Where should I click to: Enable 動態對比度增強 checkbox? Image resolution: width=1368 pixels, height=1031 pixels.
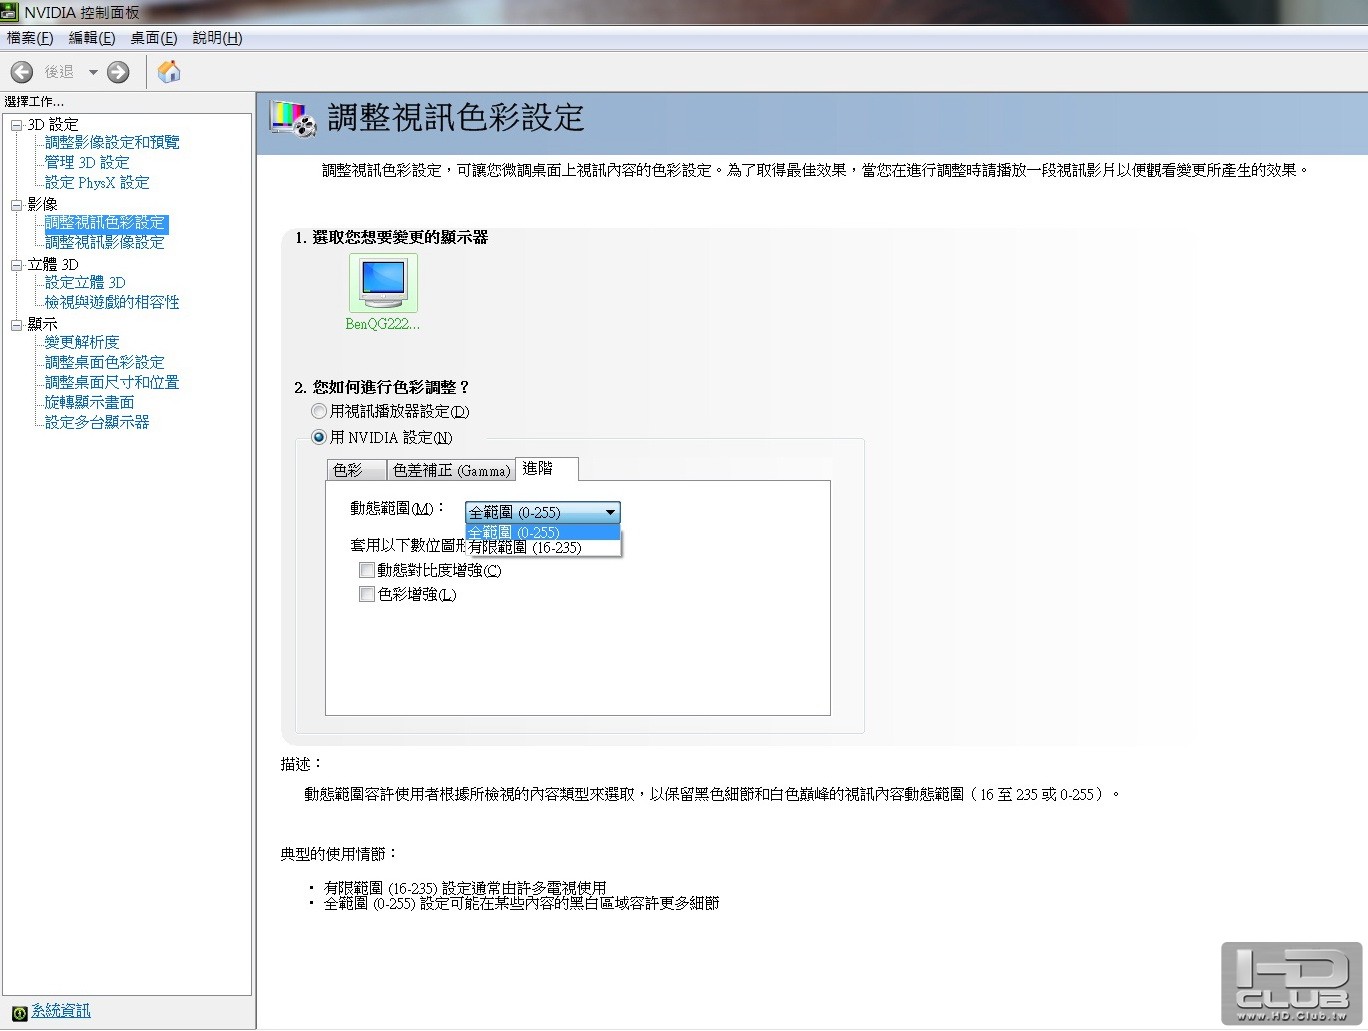click(367, 570)
